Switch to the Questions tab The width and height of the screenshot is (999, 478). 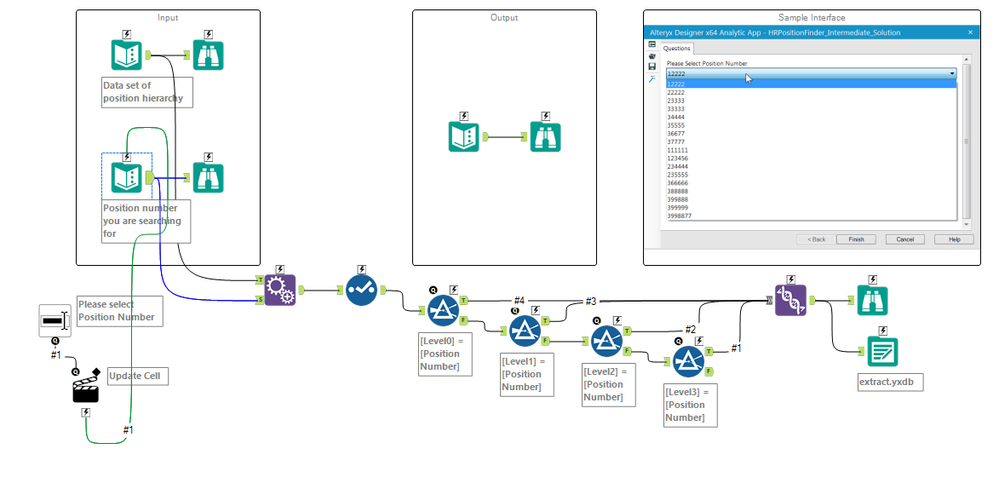coord(676,48)
